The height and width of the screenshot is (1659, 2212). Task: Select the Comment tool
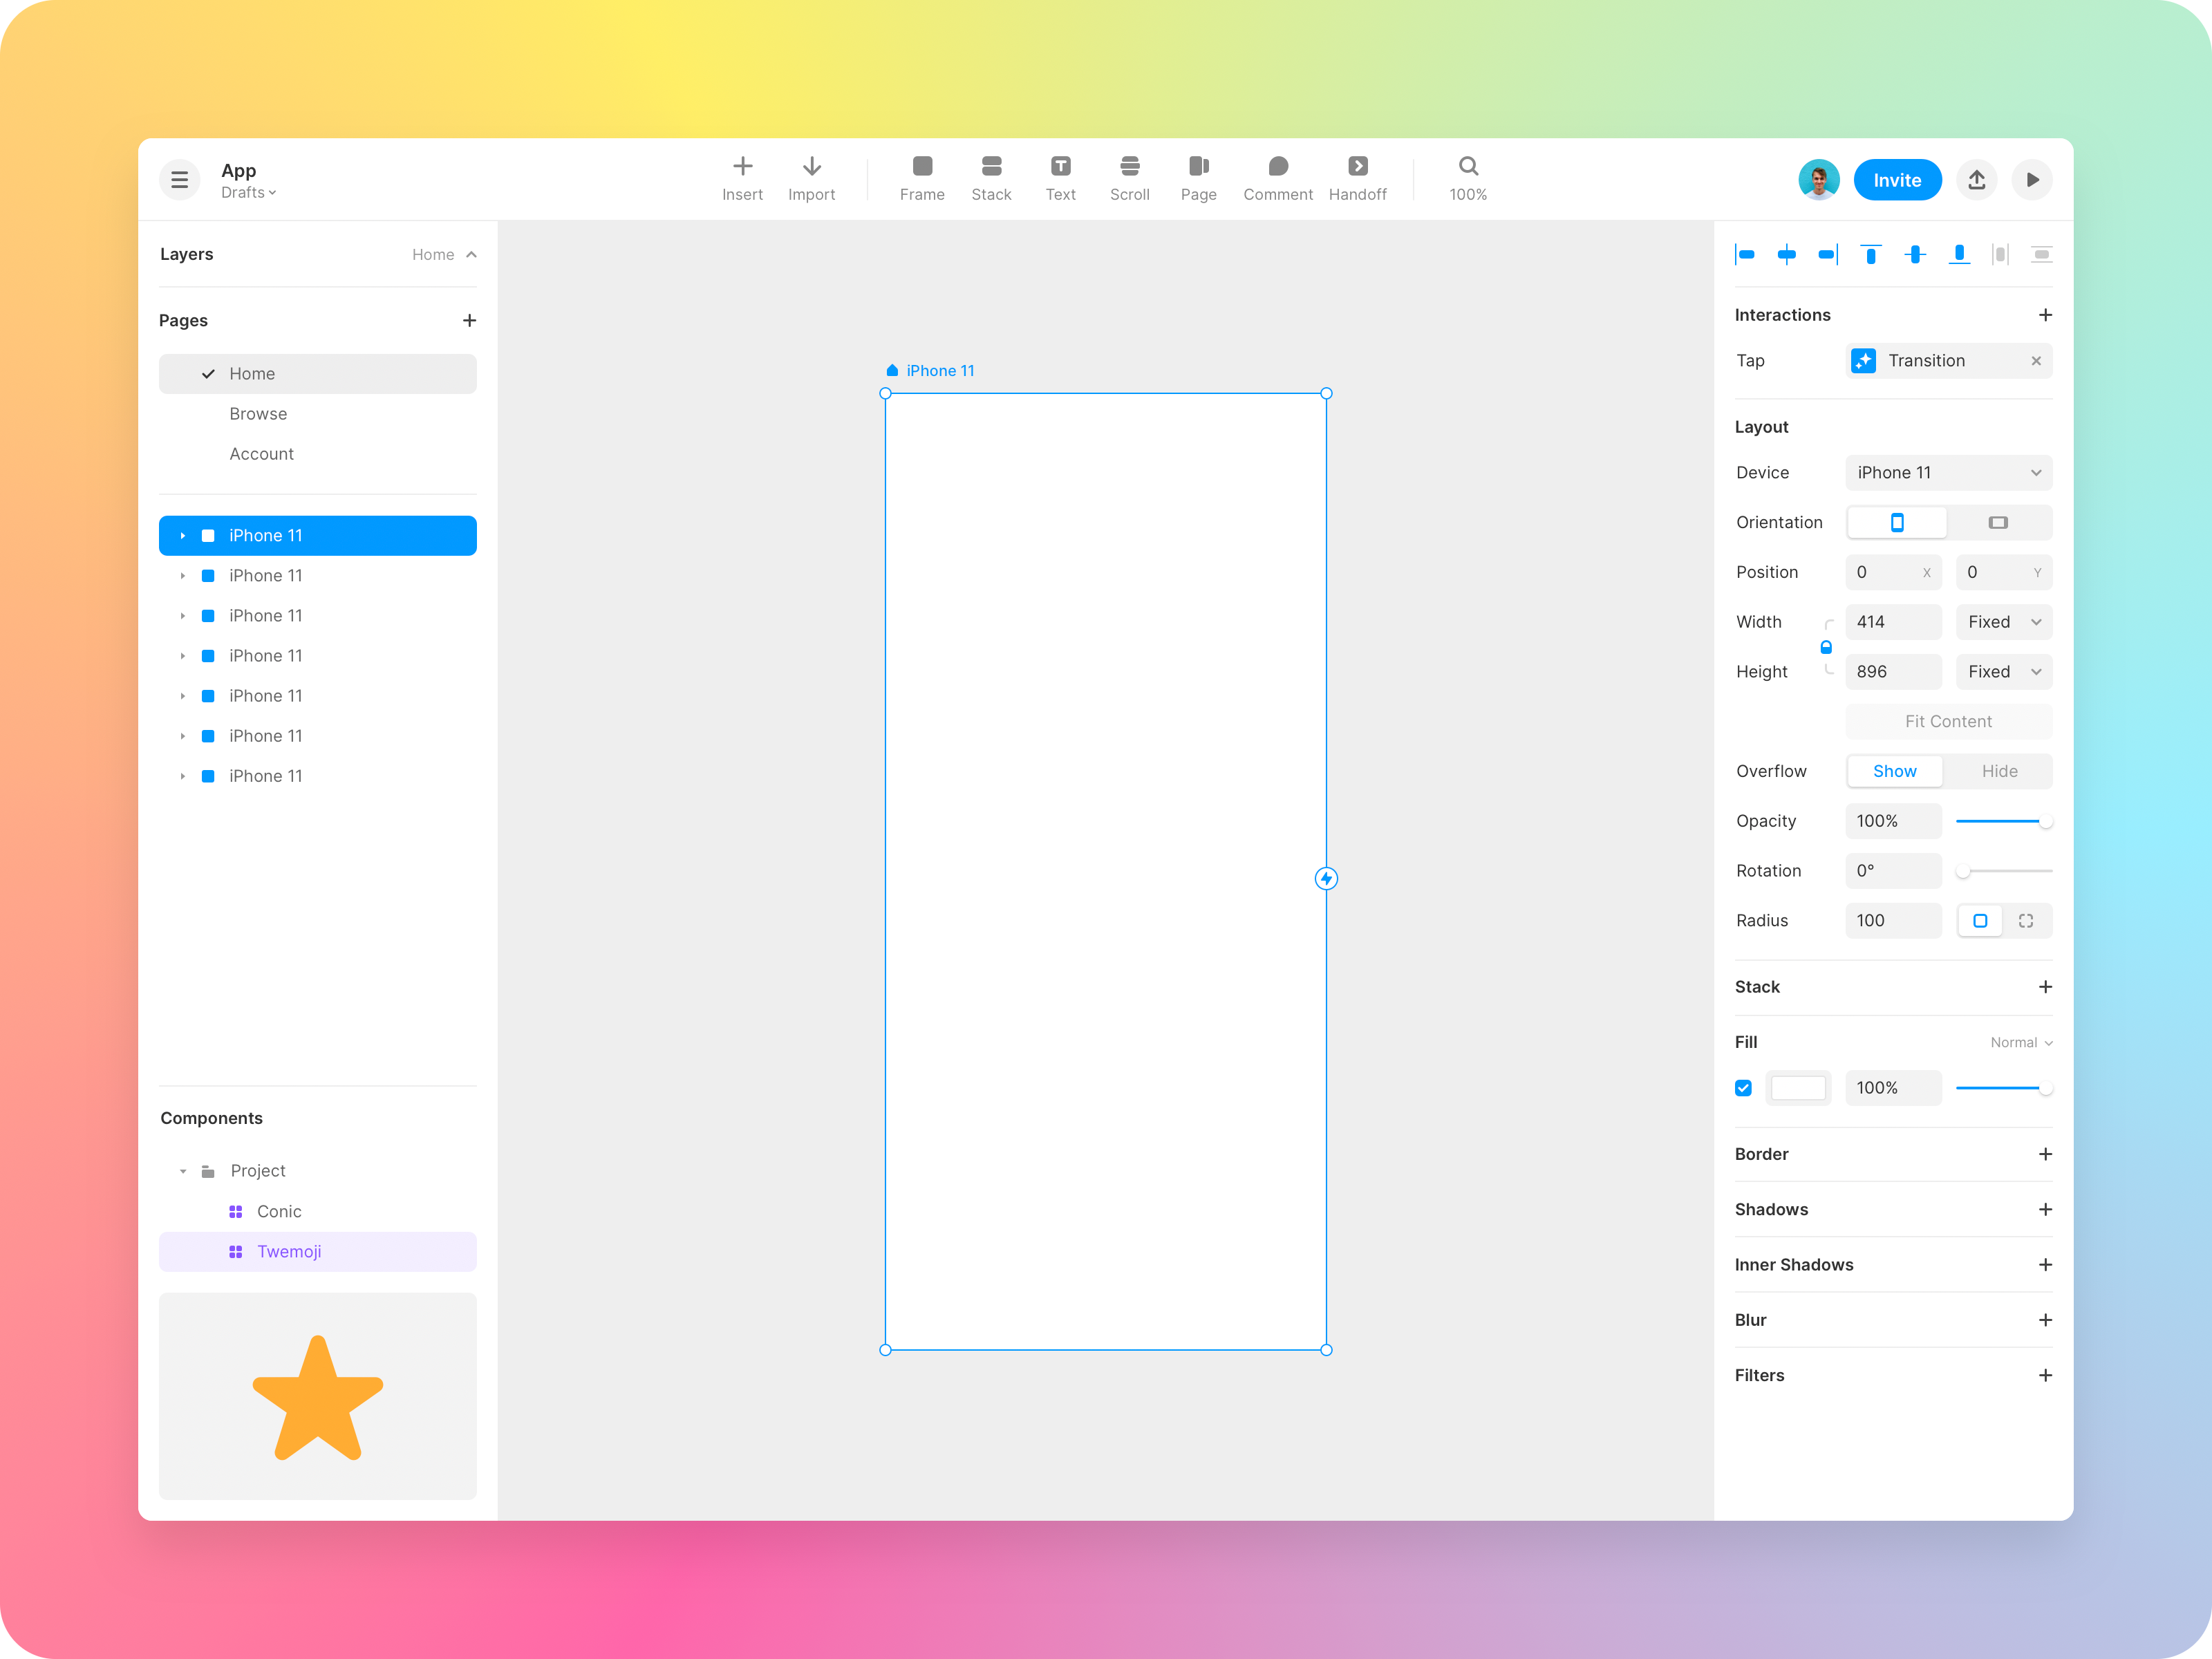[1277, 179]
